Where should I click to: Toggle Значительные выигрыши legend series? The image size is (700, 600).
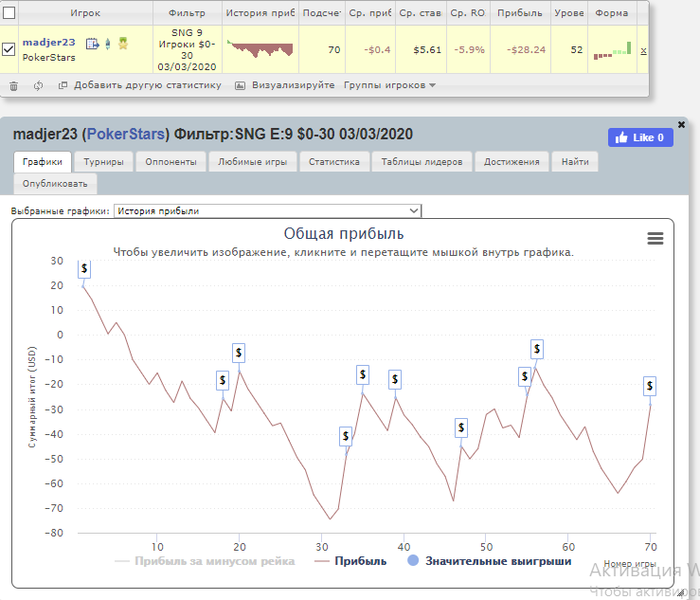tap(489, 561)
